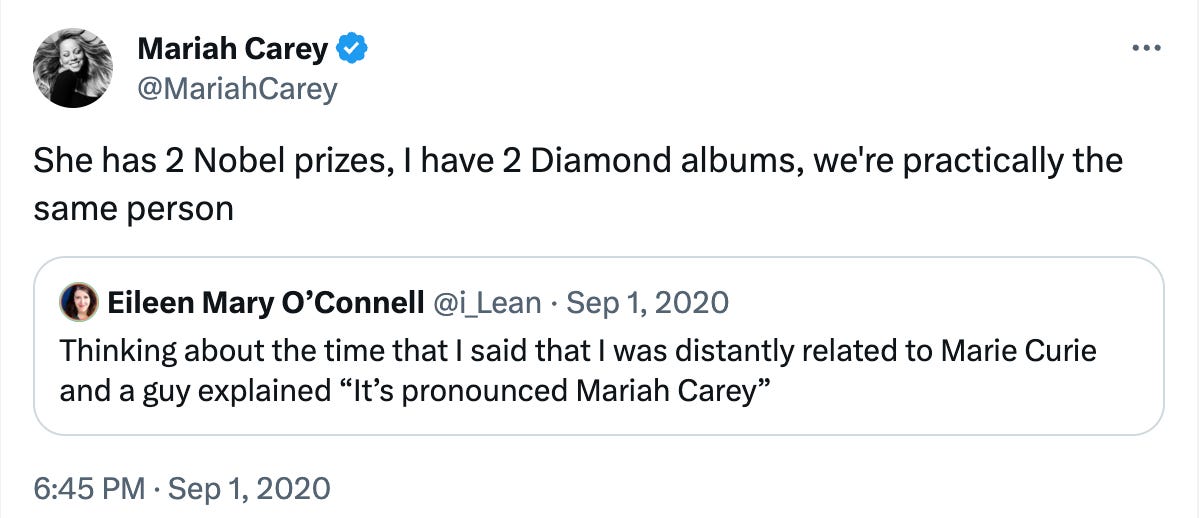Screen dimensions: 1204x518
Task: Open Eileen Mary O'Connell's name link
Action: point(264,302)
